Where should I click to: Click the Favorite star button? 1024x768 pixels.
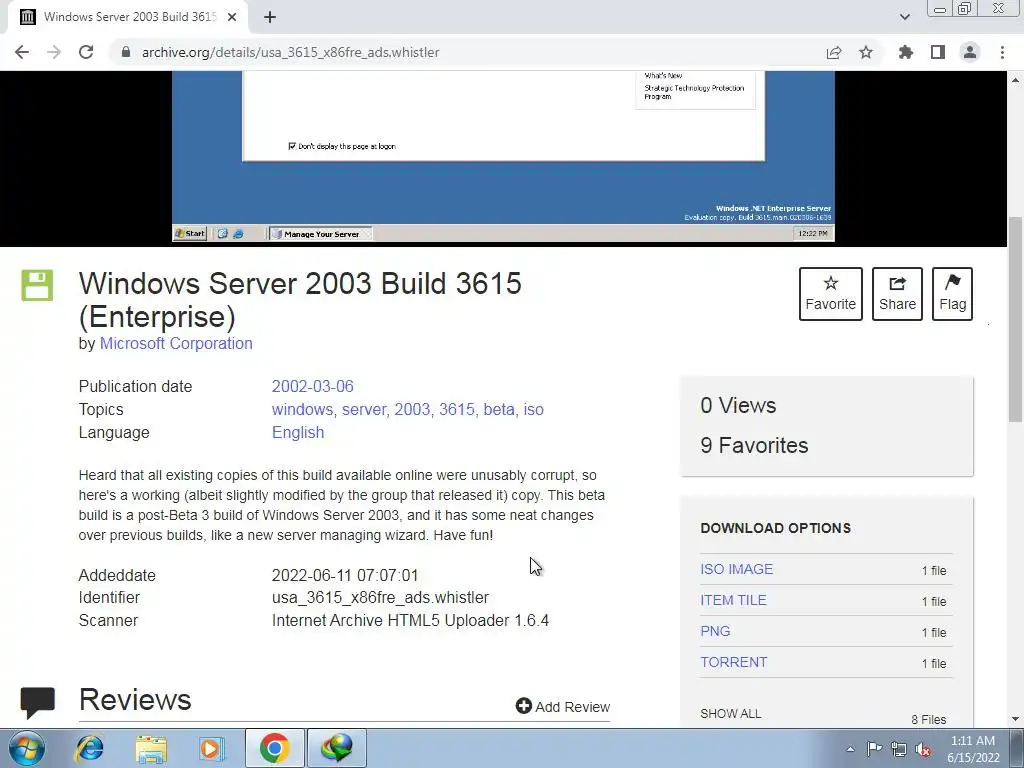[x=831, y=294]
